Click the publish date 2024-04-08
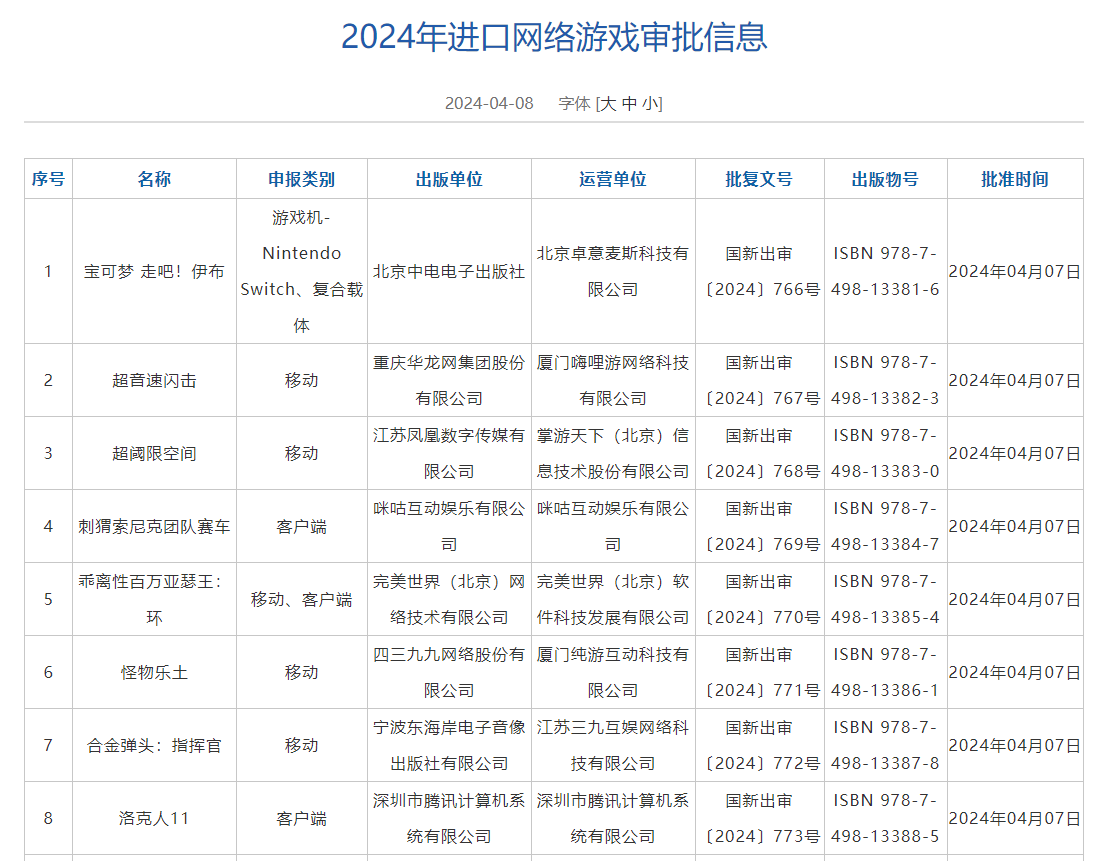 (489, 103)
